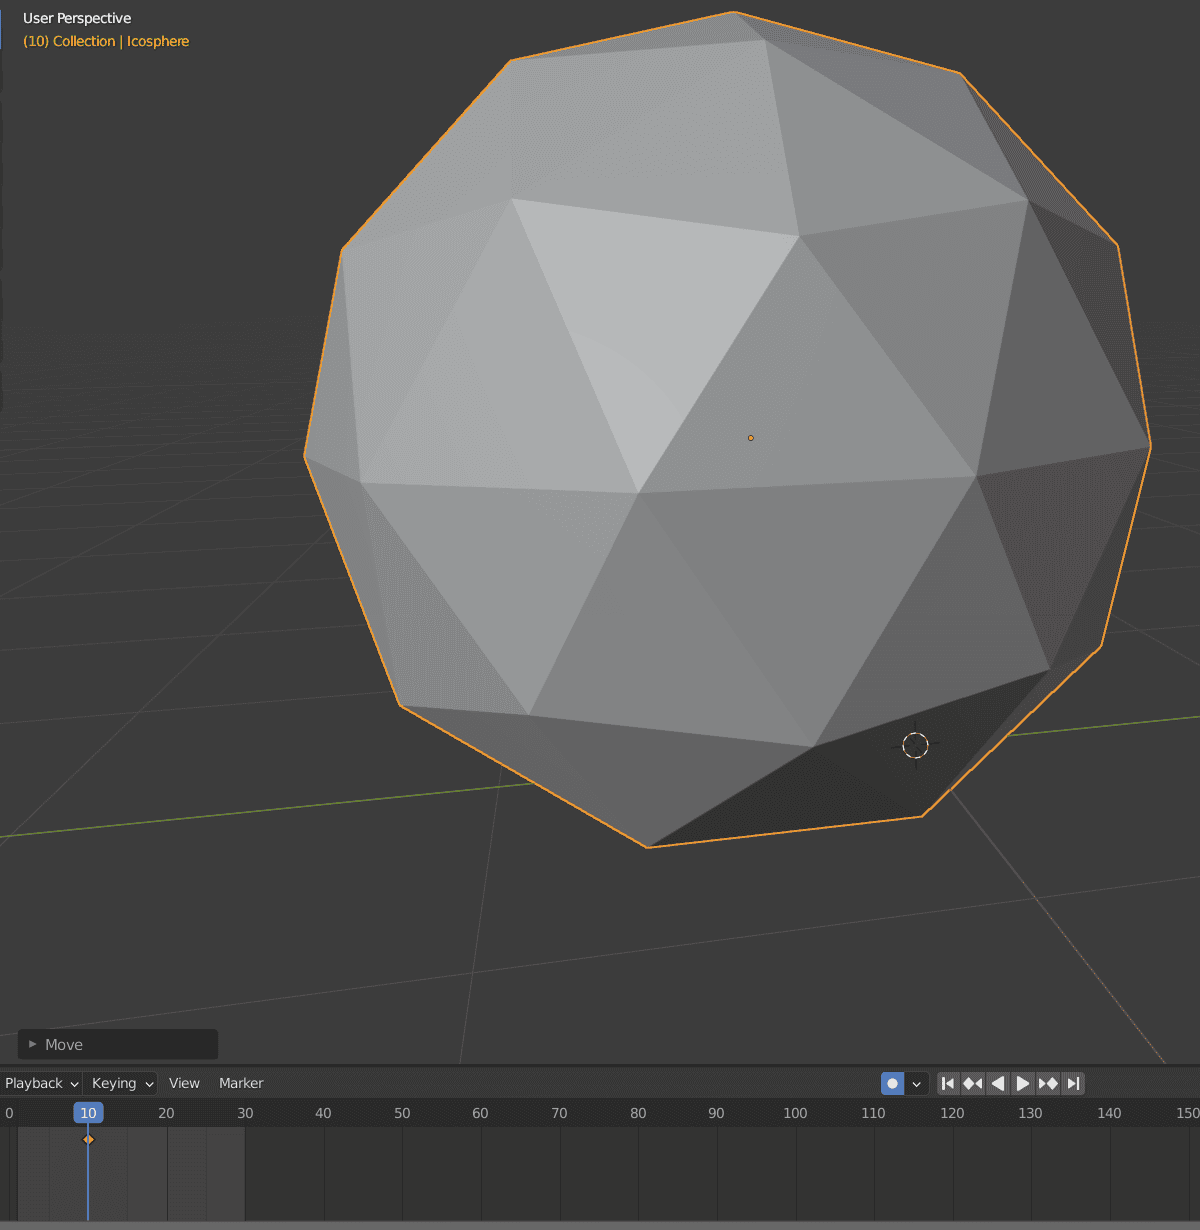Click the current frame indicator showing 10
The height and width of the screenshot is (1230, 1200).
(x=88, y=1112)
